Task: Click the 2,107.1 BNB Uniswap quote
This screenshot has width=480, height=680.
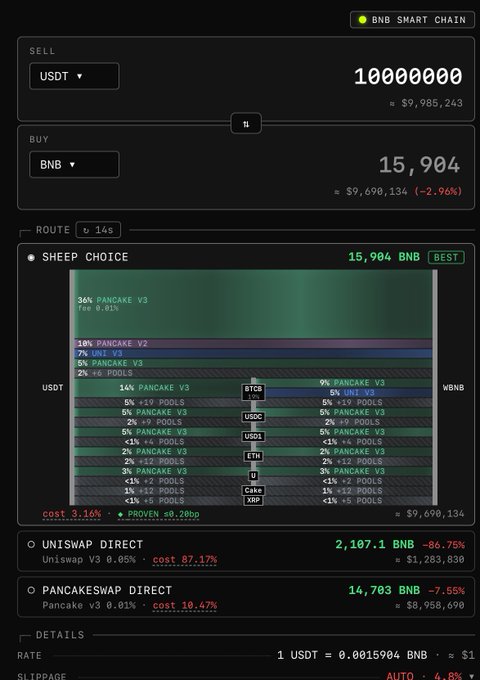Action: coord(375,544)
